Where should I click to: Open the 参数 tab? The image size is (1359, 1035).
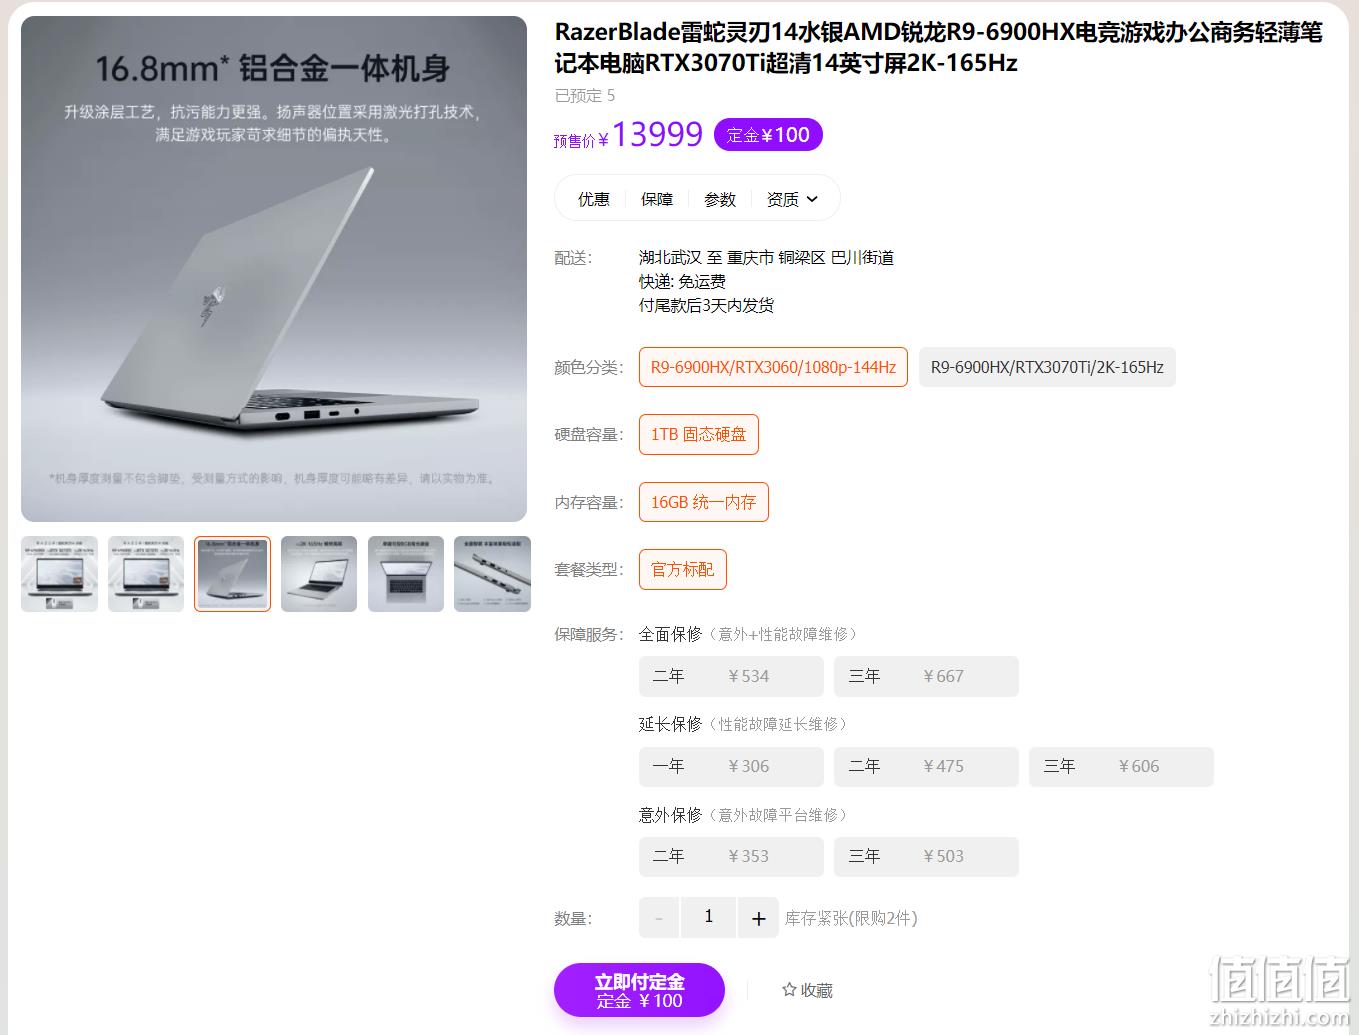click(719, 199)
